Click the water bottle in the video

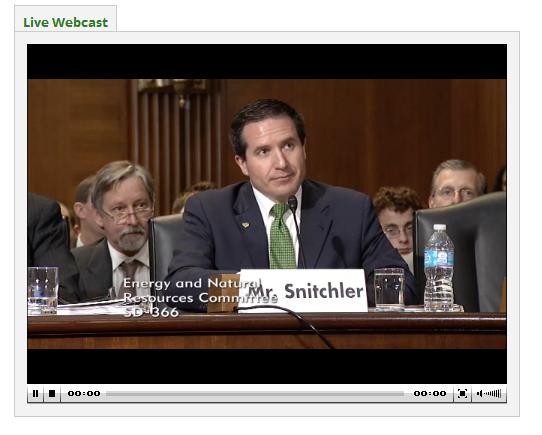pos(439,267)
